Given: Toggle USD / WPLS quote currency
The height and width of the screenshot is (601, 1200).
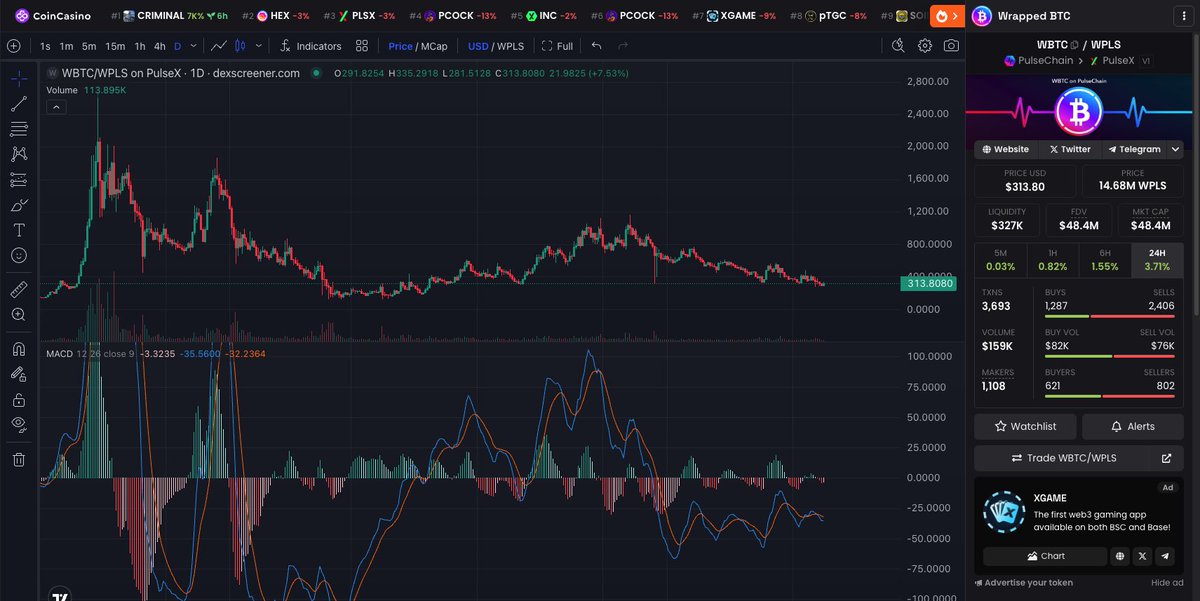Looking at the screenshot, I should (x=496, y=46).
